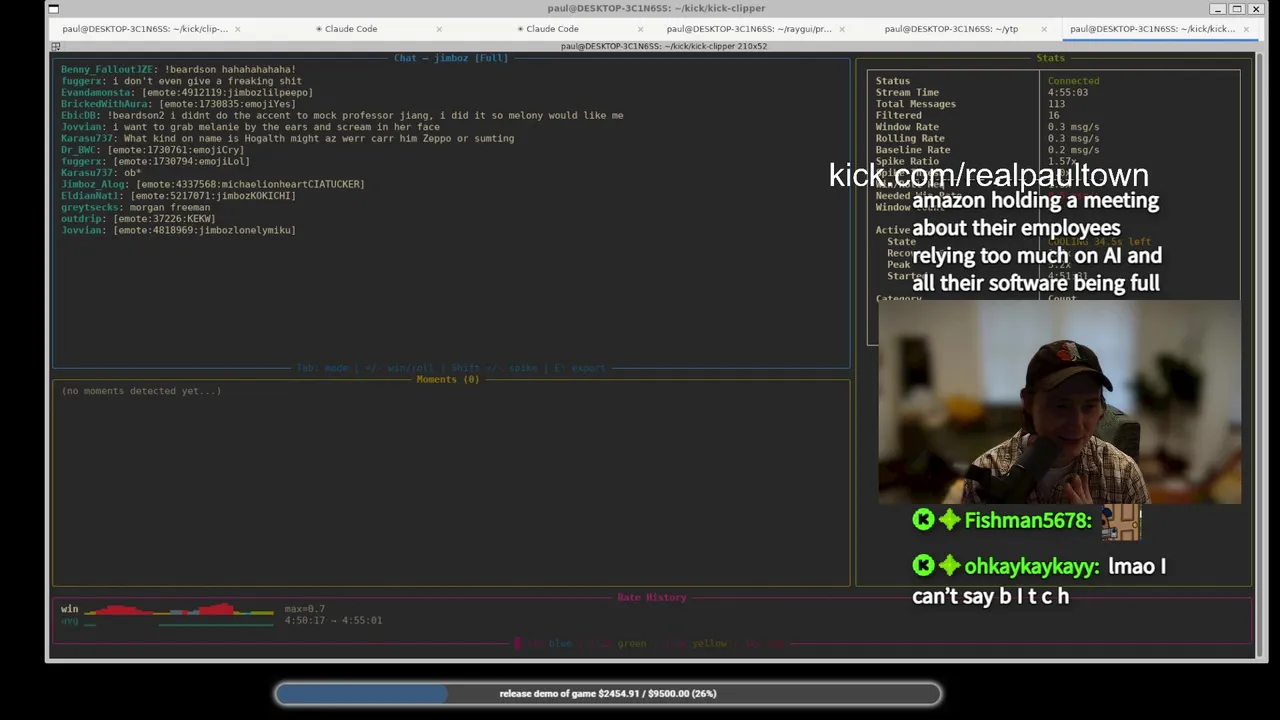
Task: Close the ~/kick/clip terminal tab
Action: point(237,29)
